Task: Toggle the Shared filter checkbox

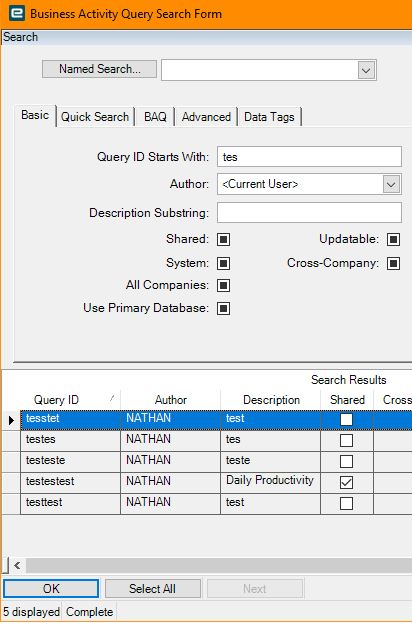Action: pos(224,240)
